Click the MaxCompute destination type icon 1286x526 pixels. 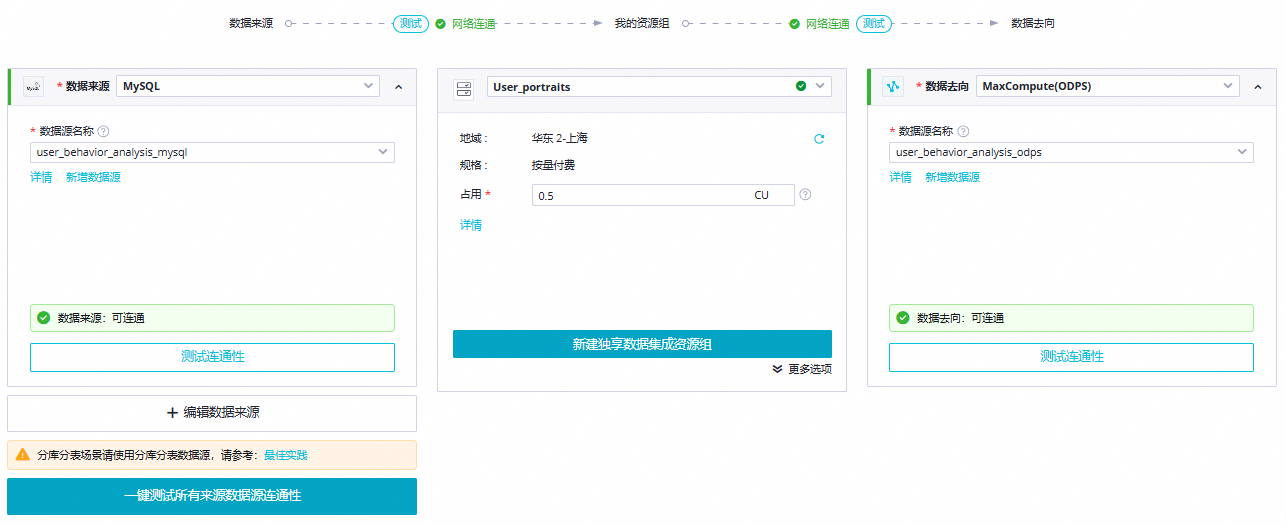(x=893, y=87)
